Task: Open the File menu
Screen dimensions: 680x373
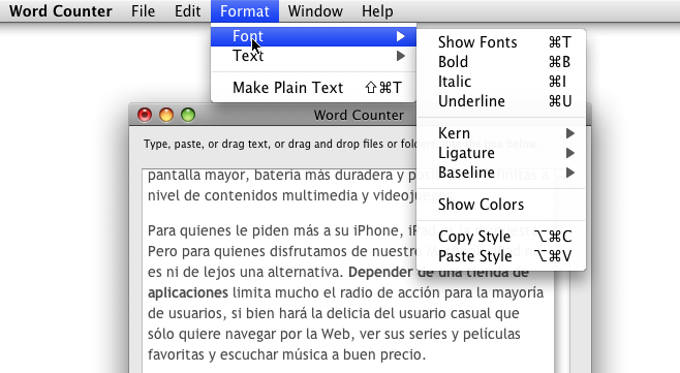Action: point(143,11)
